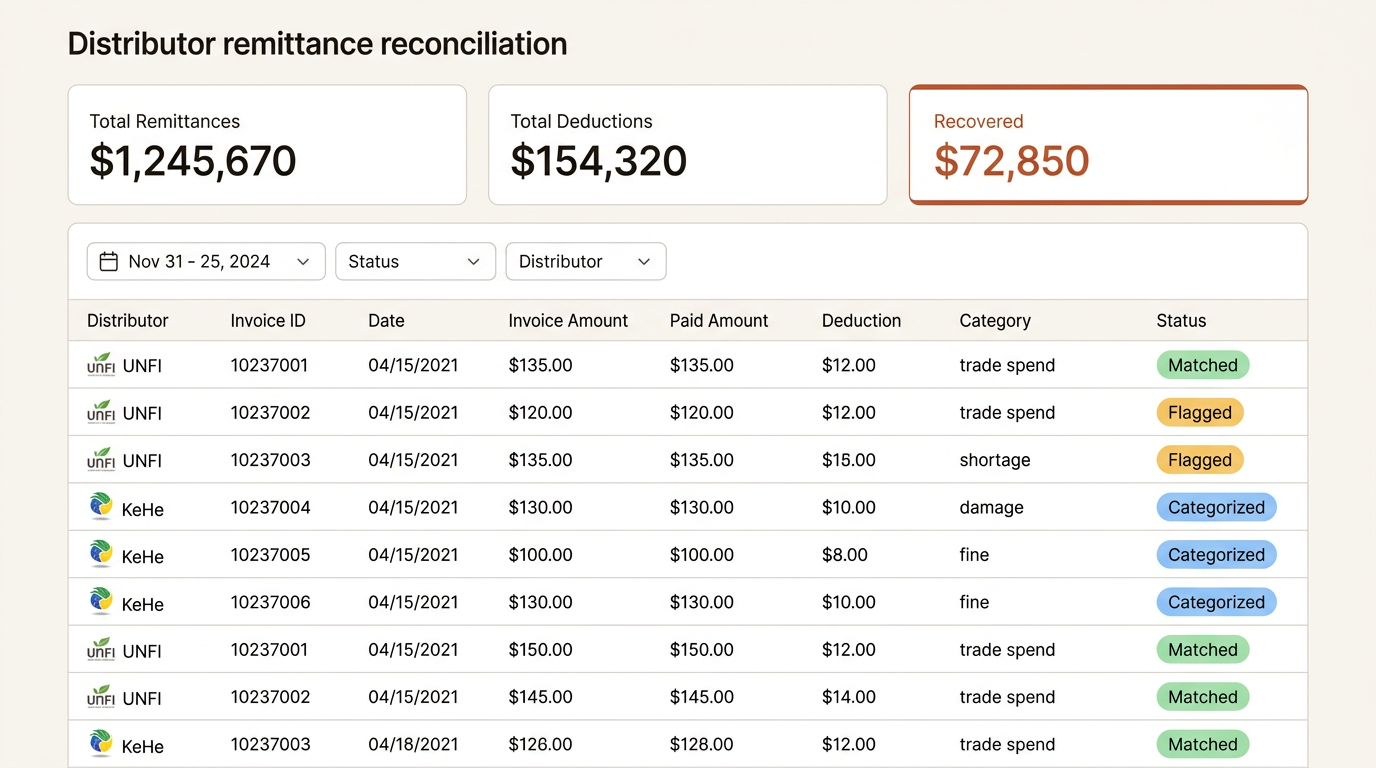This screenshot has width=1376, height=768.
Task: Click the KeHe logo in the 04/18/2021 row
Action: tap(101, 744)
